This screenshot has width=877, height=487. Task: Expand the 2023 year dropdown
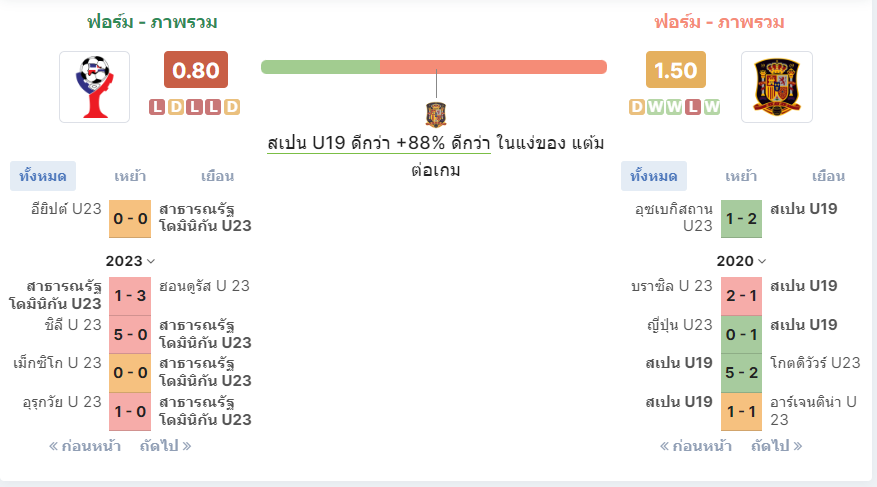pyautogui.click(x=130, y=261)
